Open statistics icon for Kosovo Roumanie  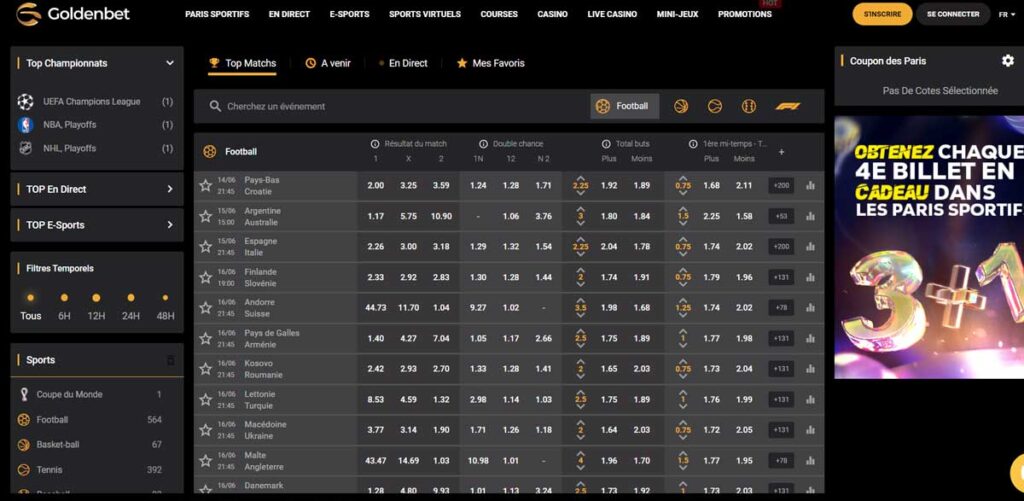[x=810, y=368]
